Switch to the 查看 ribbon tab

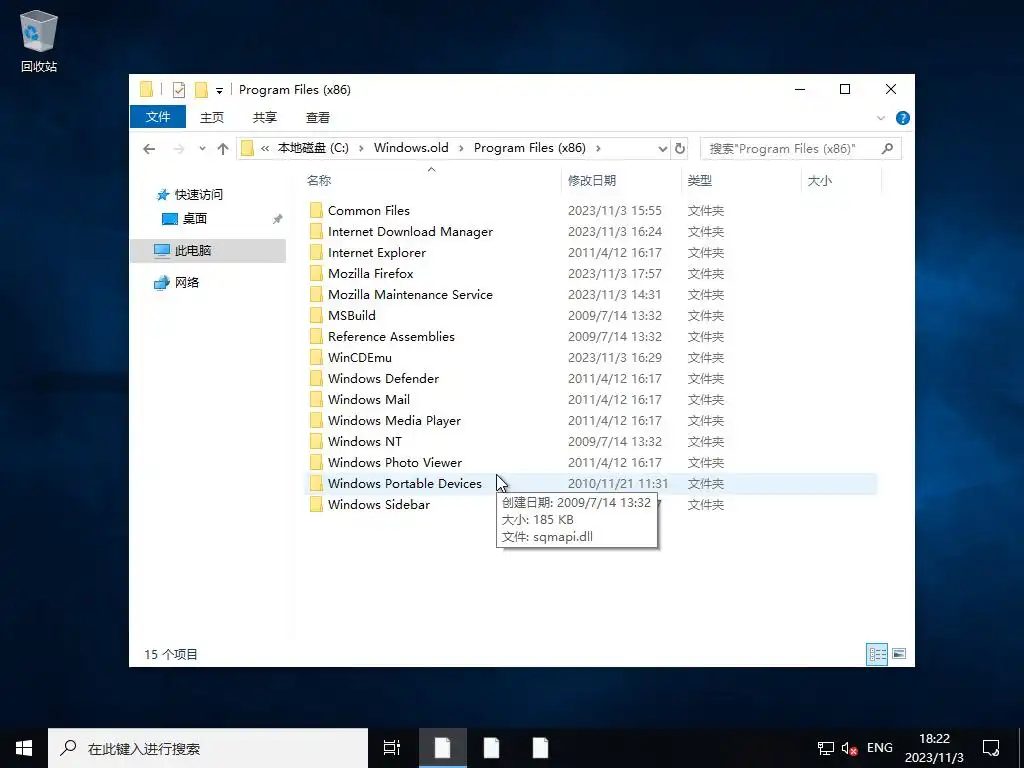(318, 118)
